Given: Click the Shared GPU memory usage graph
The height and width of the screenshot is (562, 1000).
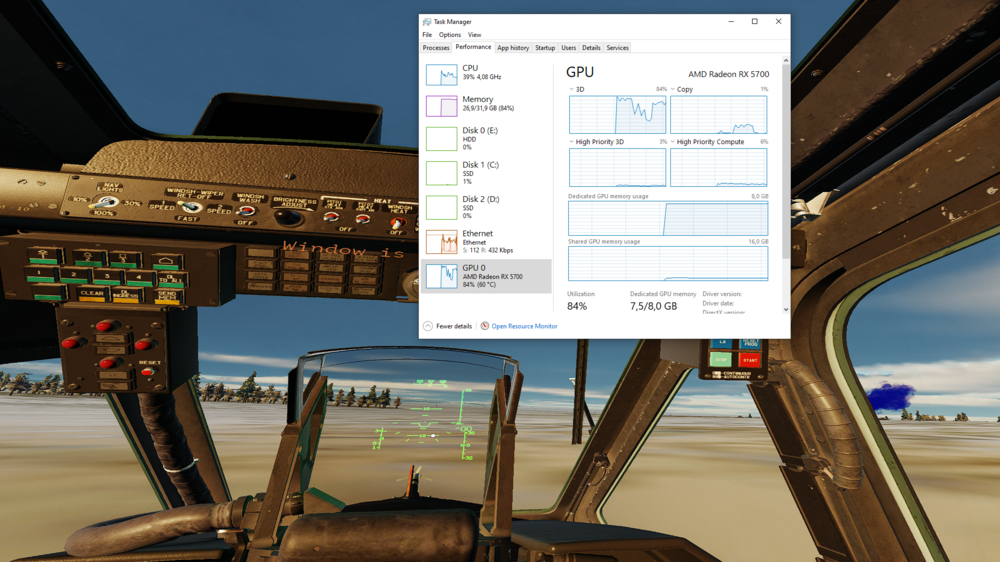Looking at the screenshot, I should (x=668, y=263).
